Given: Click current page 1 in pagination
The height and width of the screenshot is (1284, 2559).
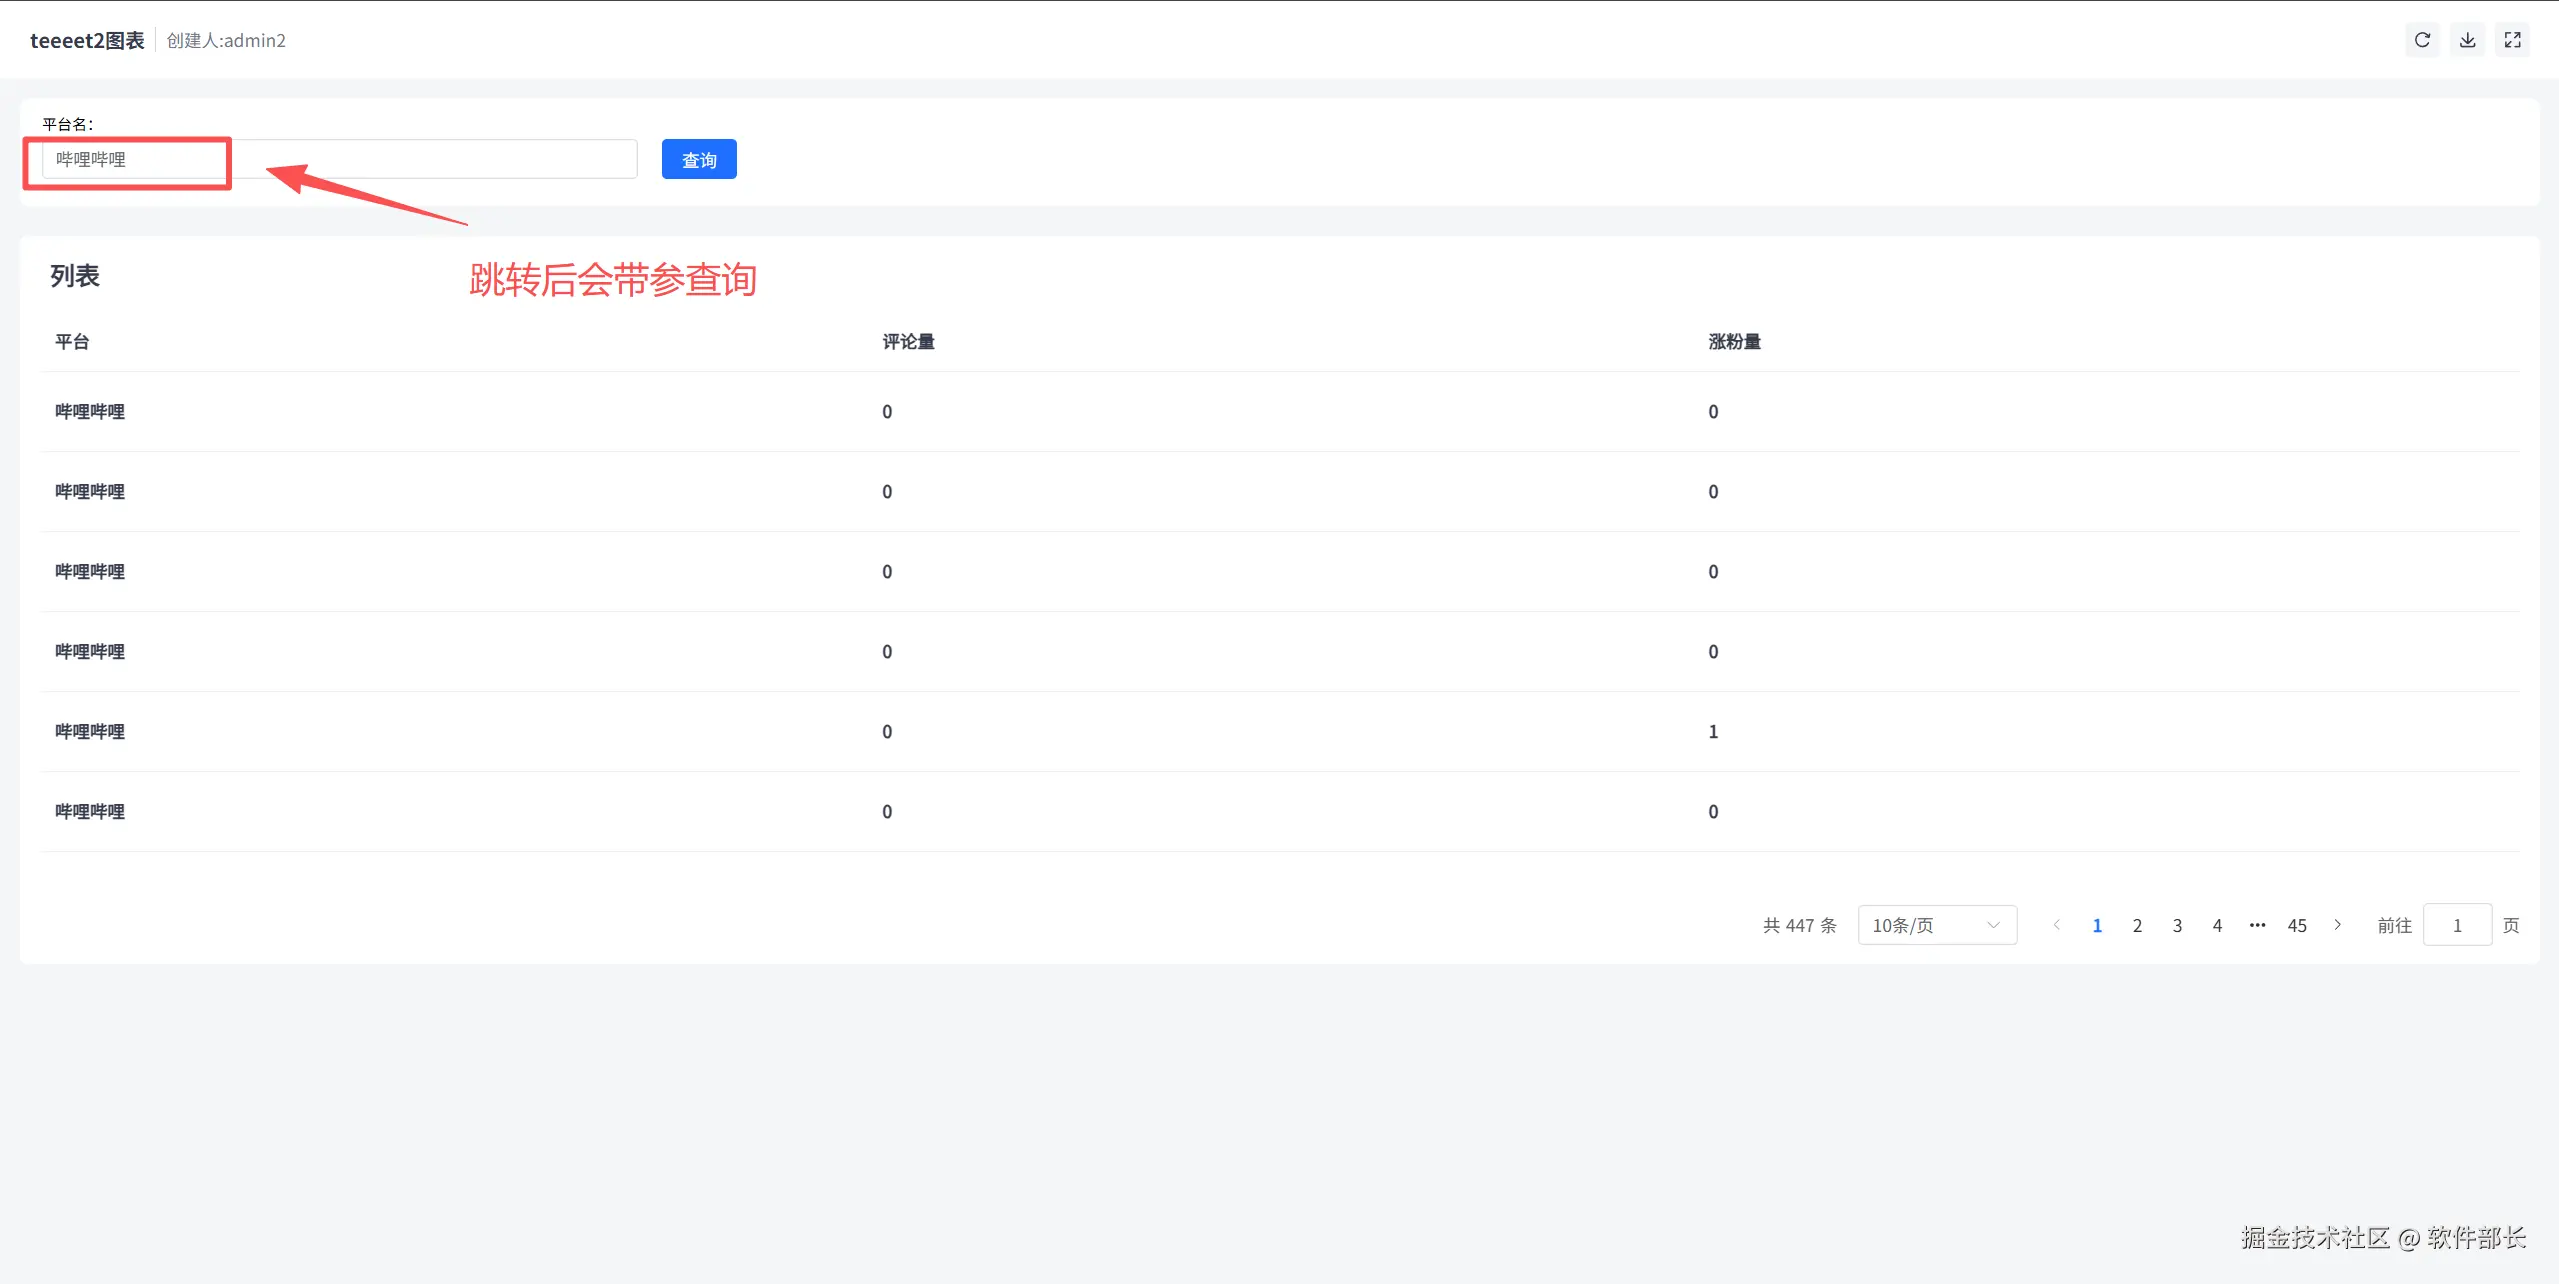Looking at the screenshot, I should pos(2097,925).
